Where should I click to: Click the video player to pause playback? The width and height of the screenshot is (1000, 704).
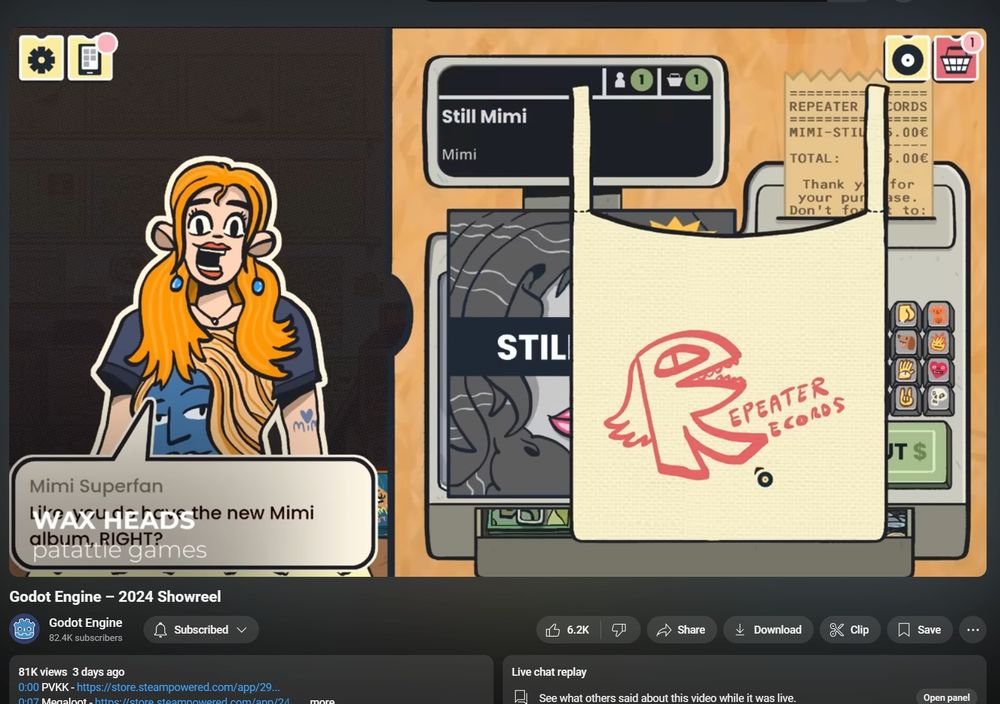point(500,300)
